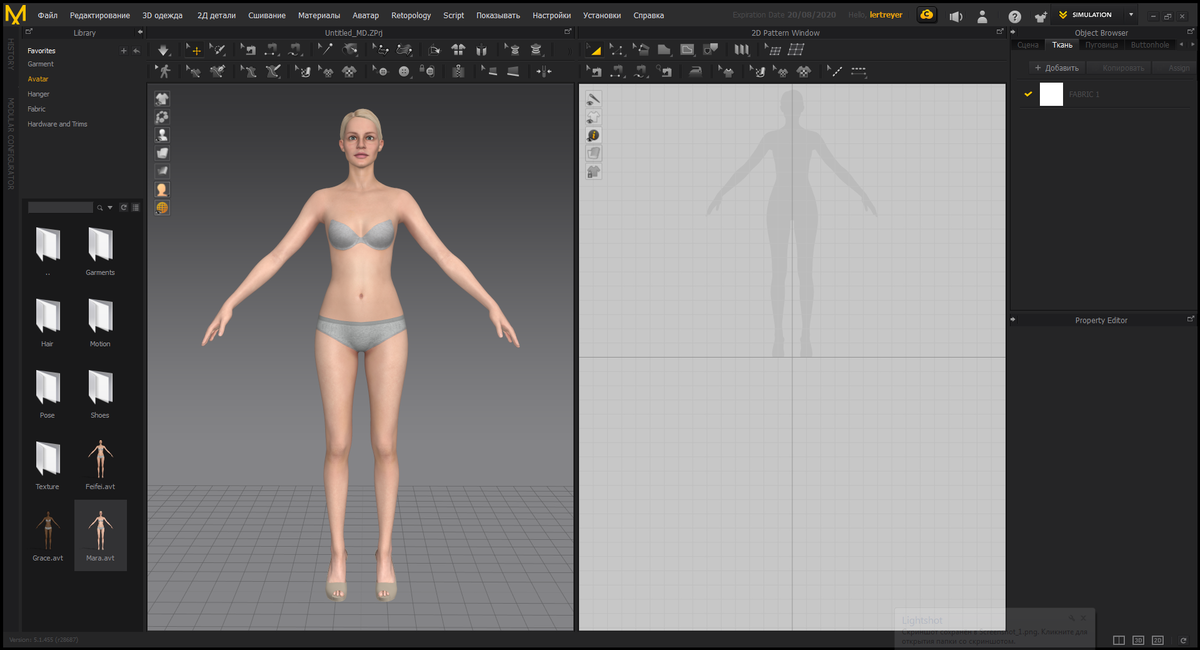Switch to the Пуговица tab
Image resolution: width=1200 pixels, height=650 pixels.
pyautogui.click(x=1101, y=45)
